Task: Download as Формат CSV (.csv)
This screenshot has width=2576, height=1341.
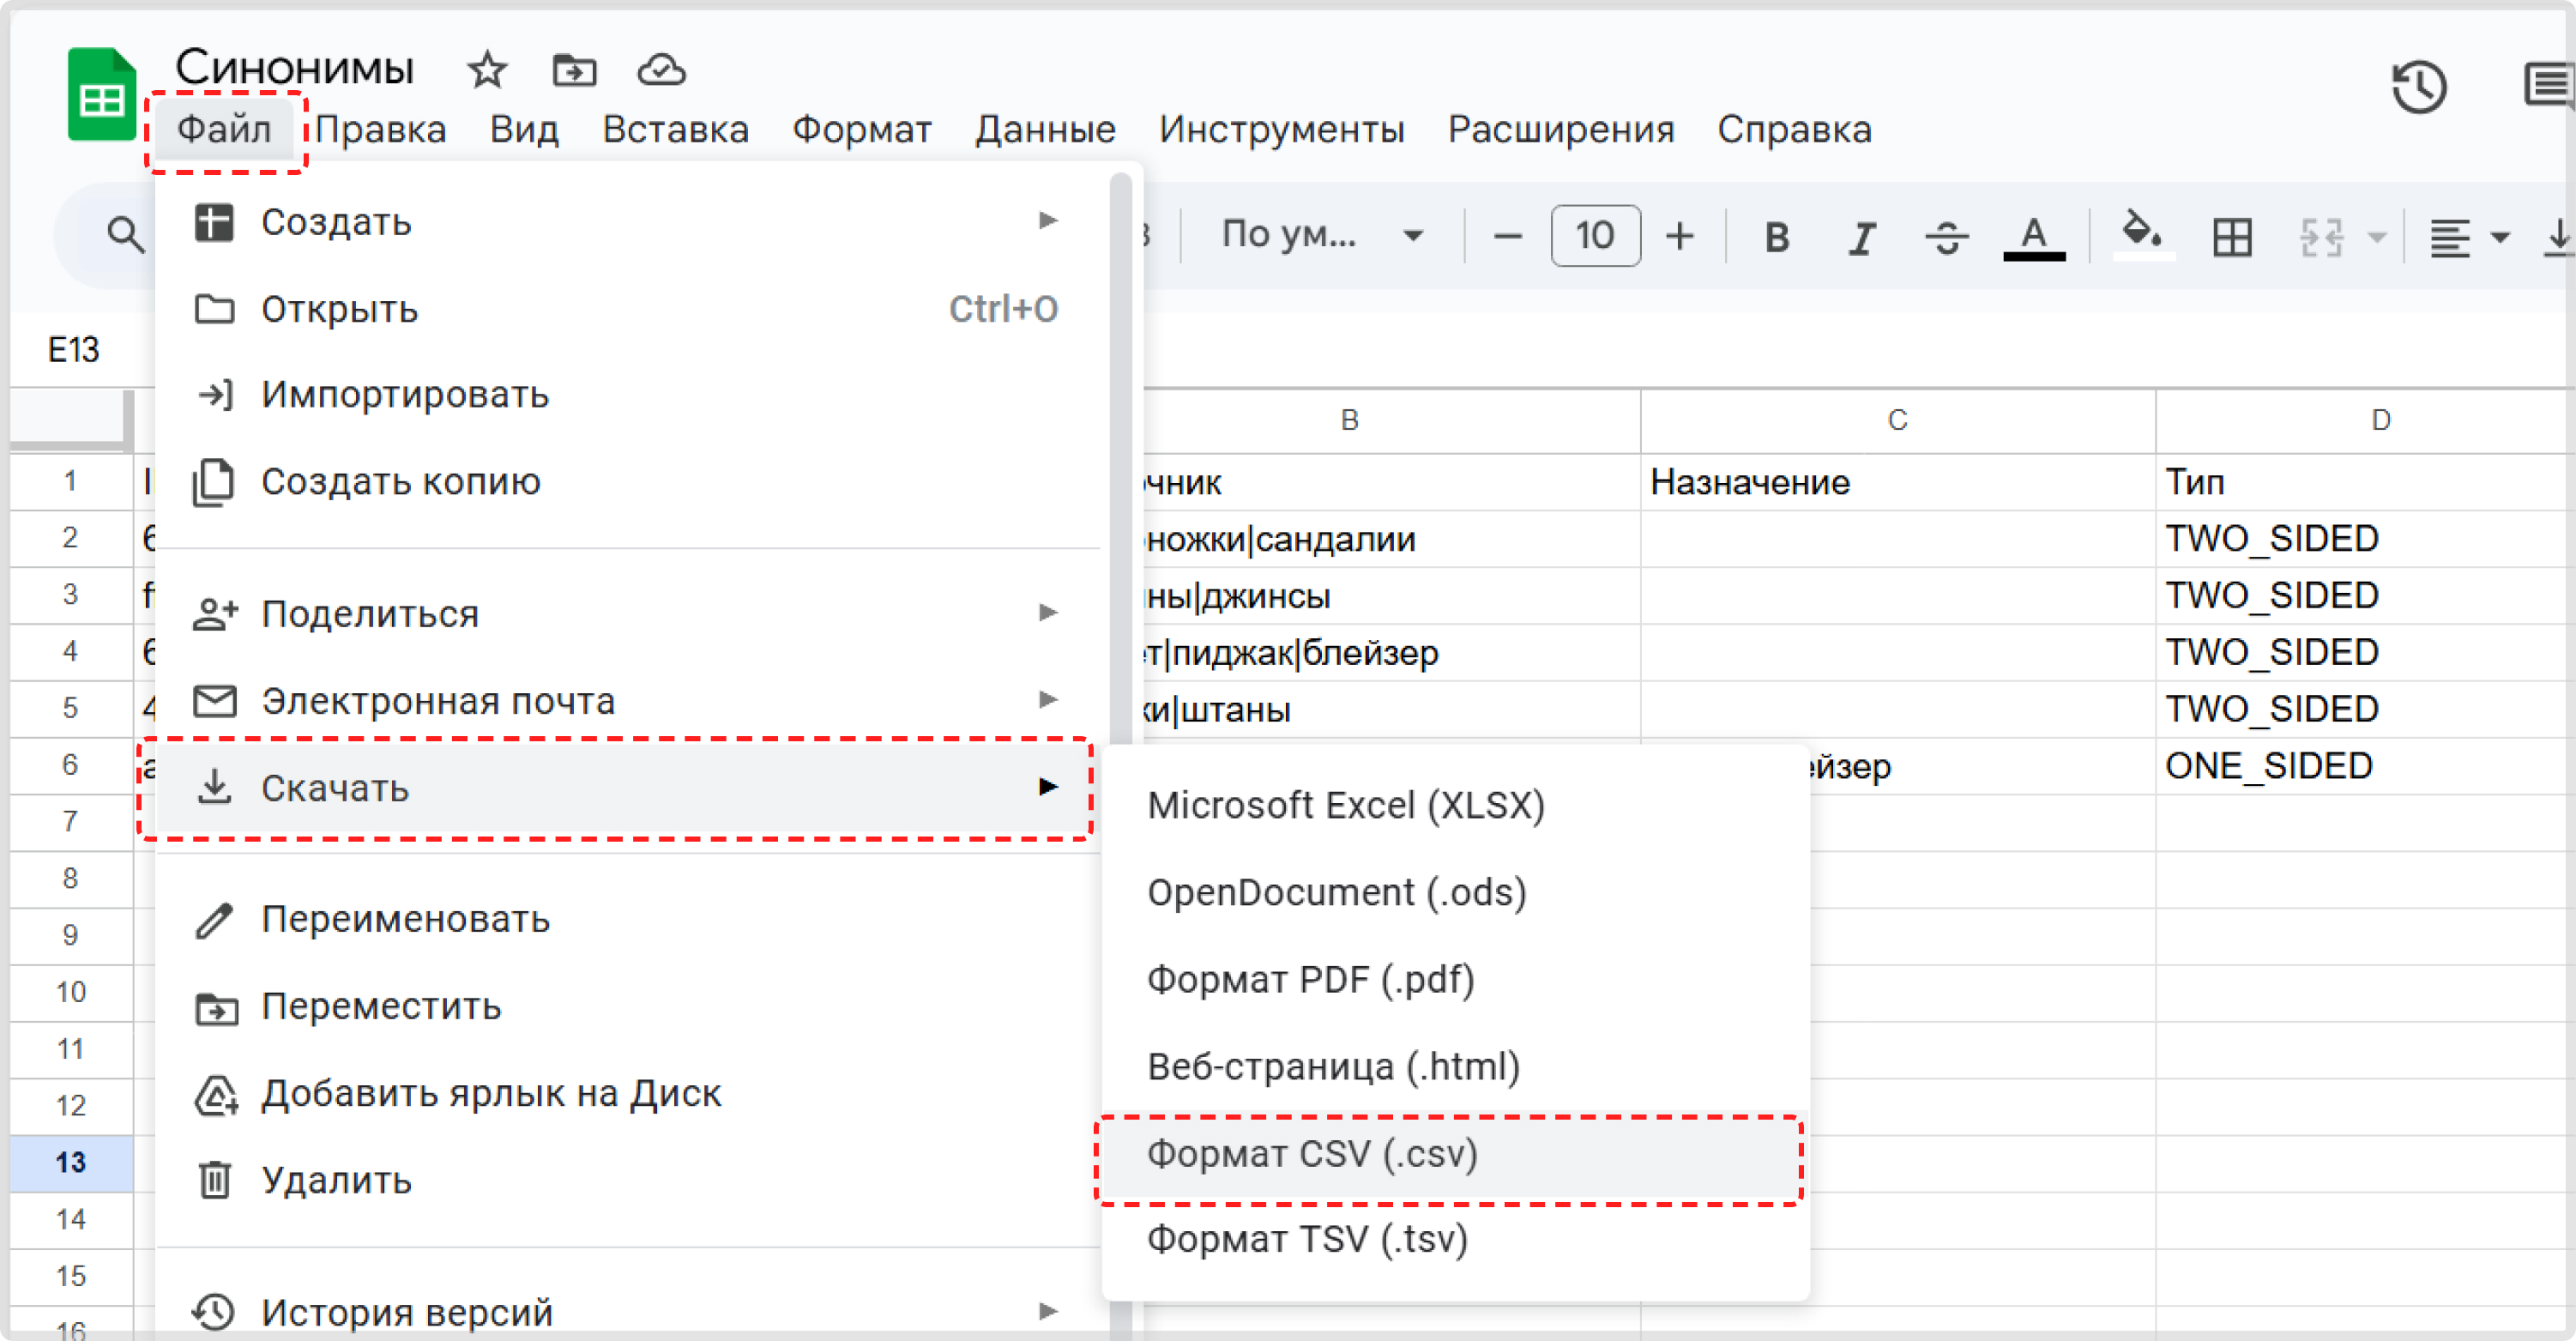Action: 1456,1154
